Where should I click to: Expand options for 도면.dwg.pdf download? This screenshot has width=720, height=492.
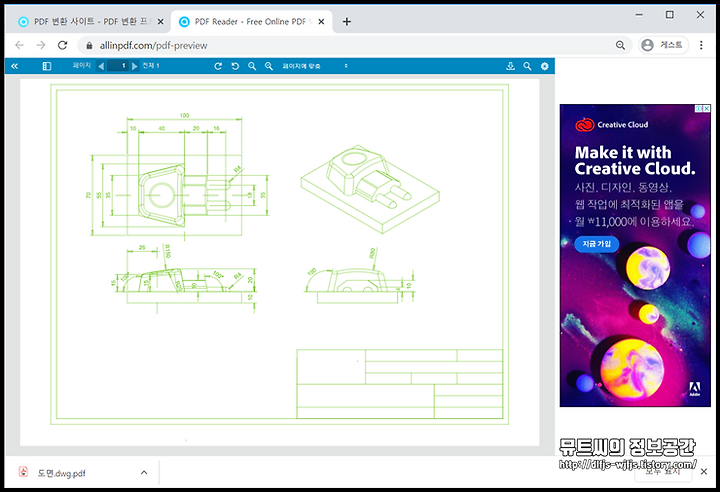(144, 473)
